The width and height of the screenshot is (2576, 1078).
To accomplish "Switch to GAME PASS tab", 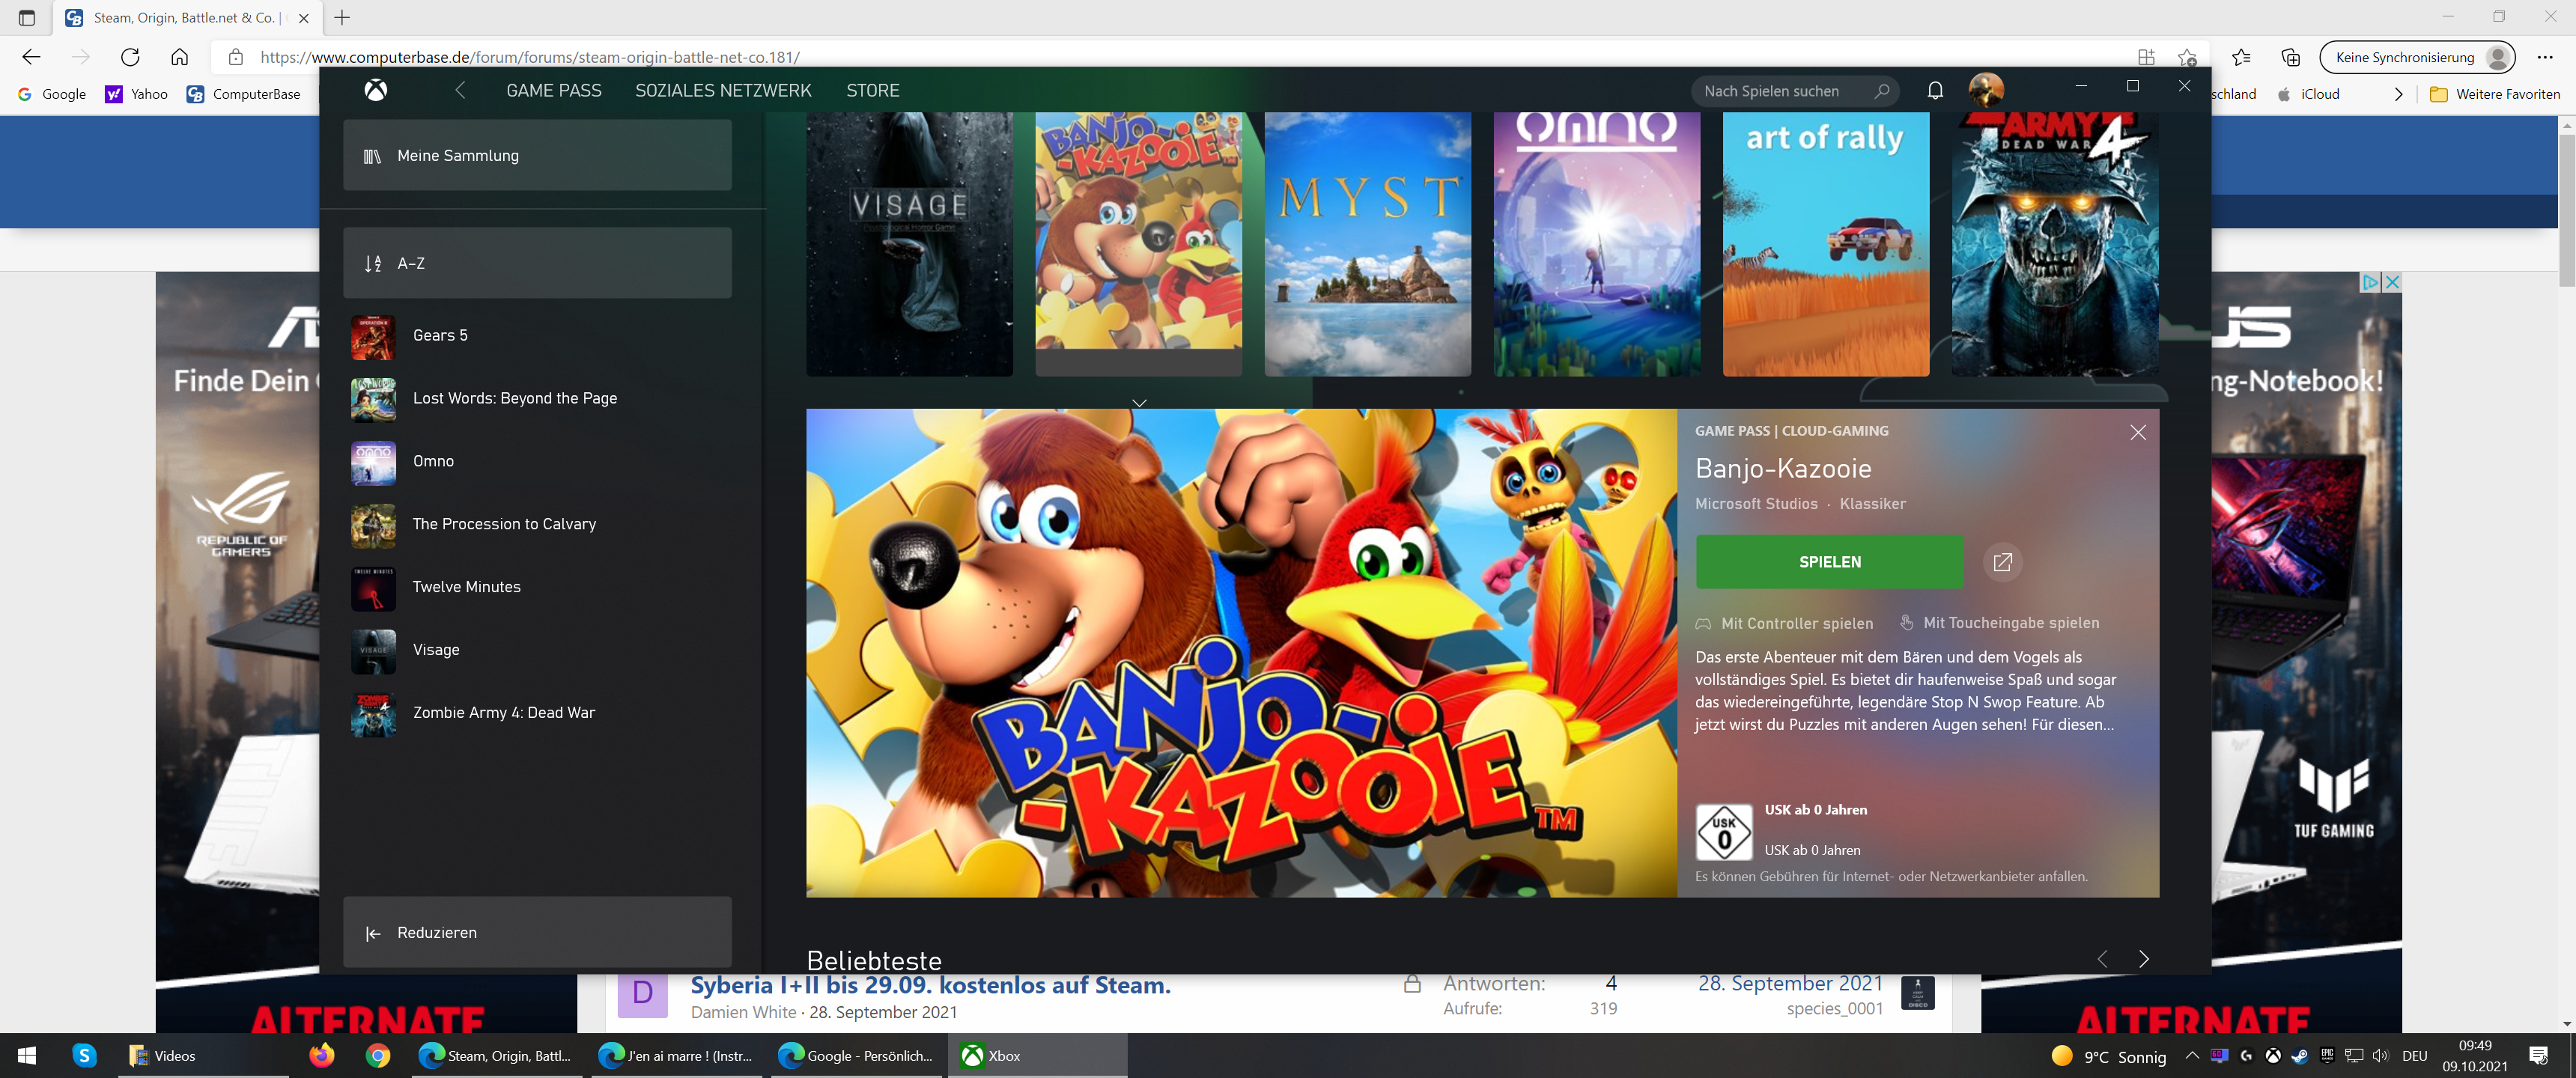I will coord(553,91).
